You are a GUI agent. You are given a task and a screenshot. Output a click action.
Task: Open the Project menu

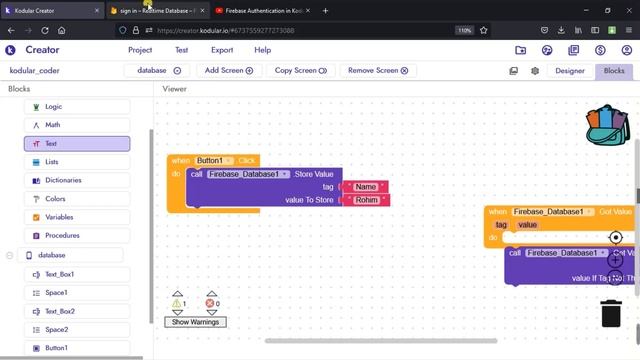click(x=140, y=50)
